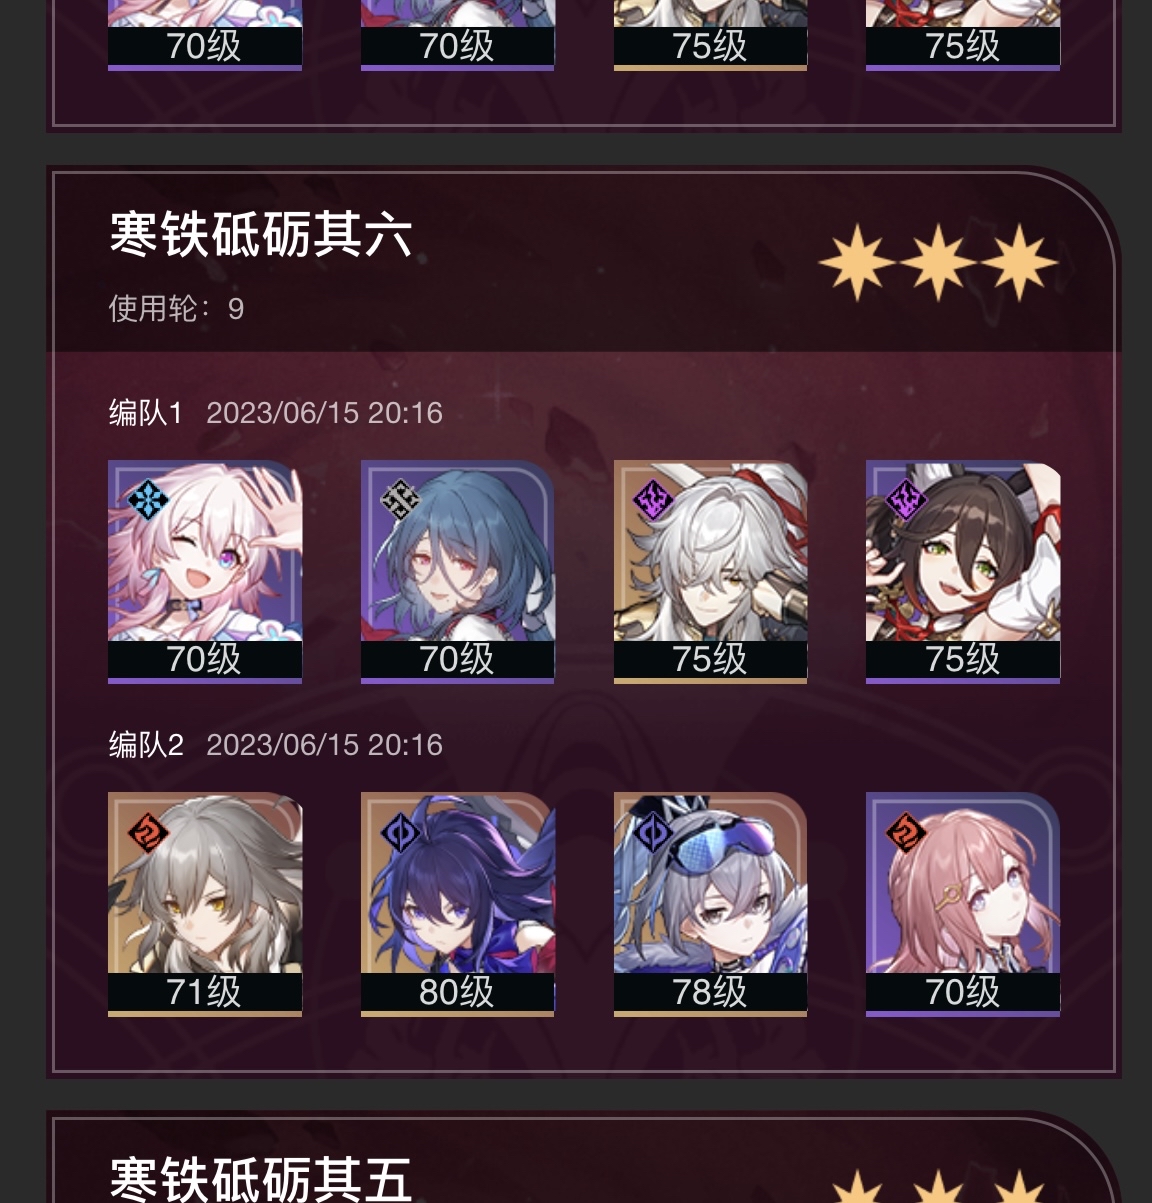Click Quantum element icon on brown-haired character
The height and width of the screenshot is (1203, 1152).
click(906, 499)
